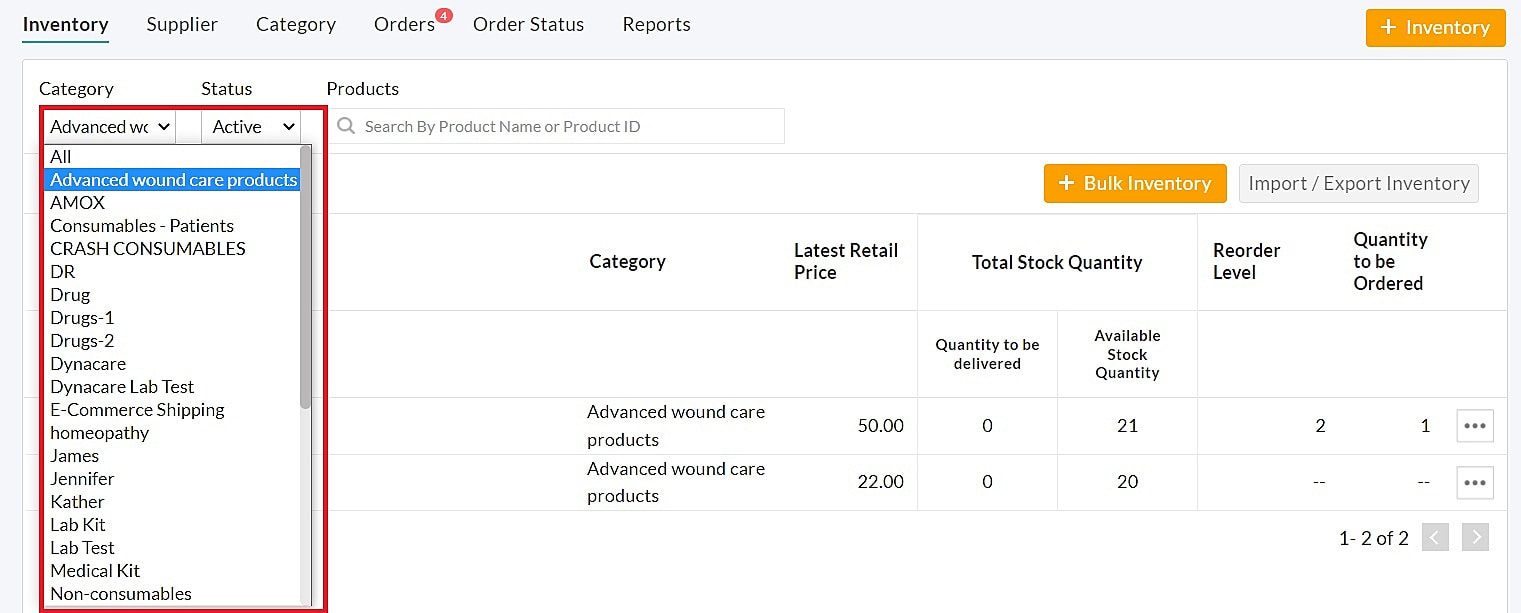The width and height of the screenshot is (1521, 613).
Task: Open three-dot menu for 22.00 price row
Action: (x=1474, y=482)
